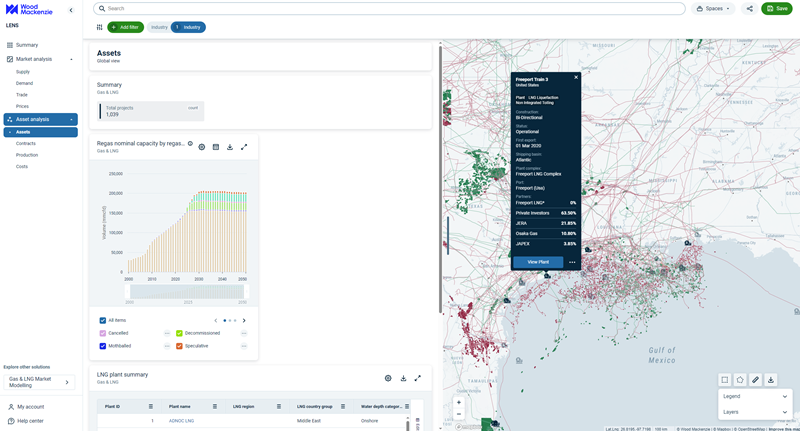Click the share icon in top bar

pyautogui.click(x=750, y=8)
